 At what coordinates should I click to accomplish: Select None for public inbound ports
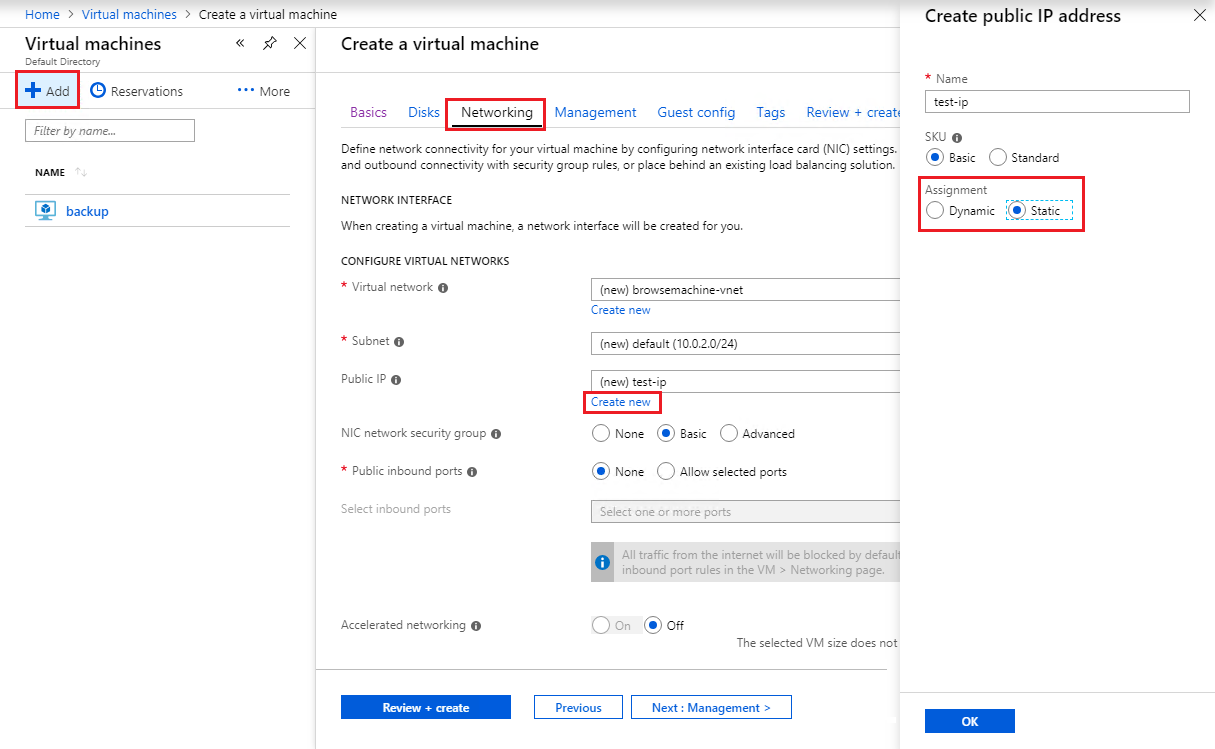tap(601, 471)
